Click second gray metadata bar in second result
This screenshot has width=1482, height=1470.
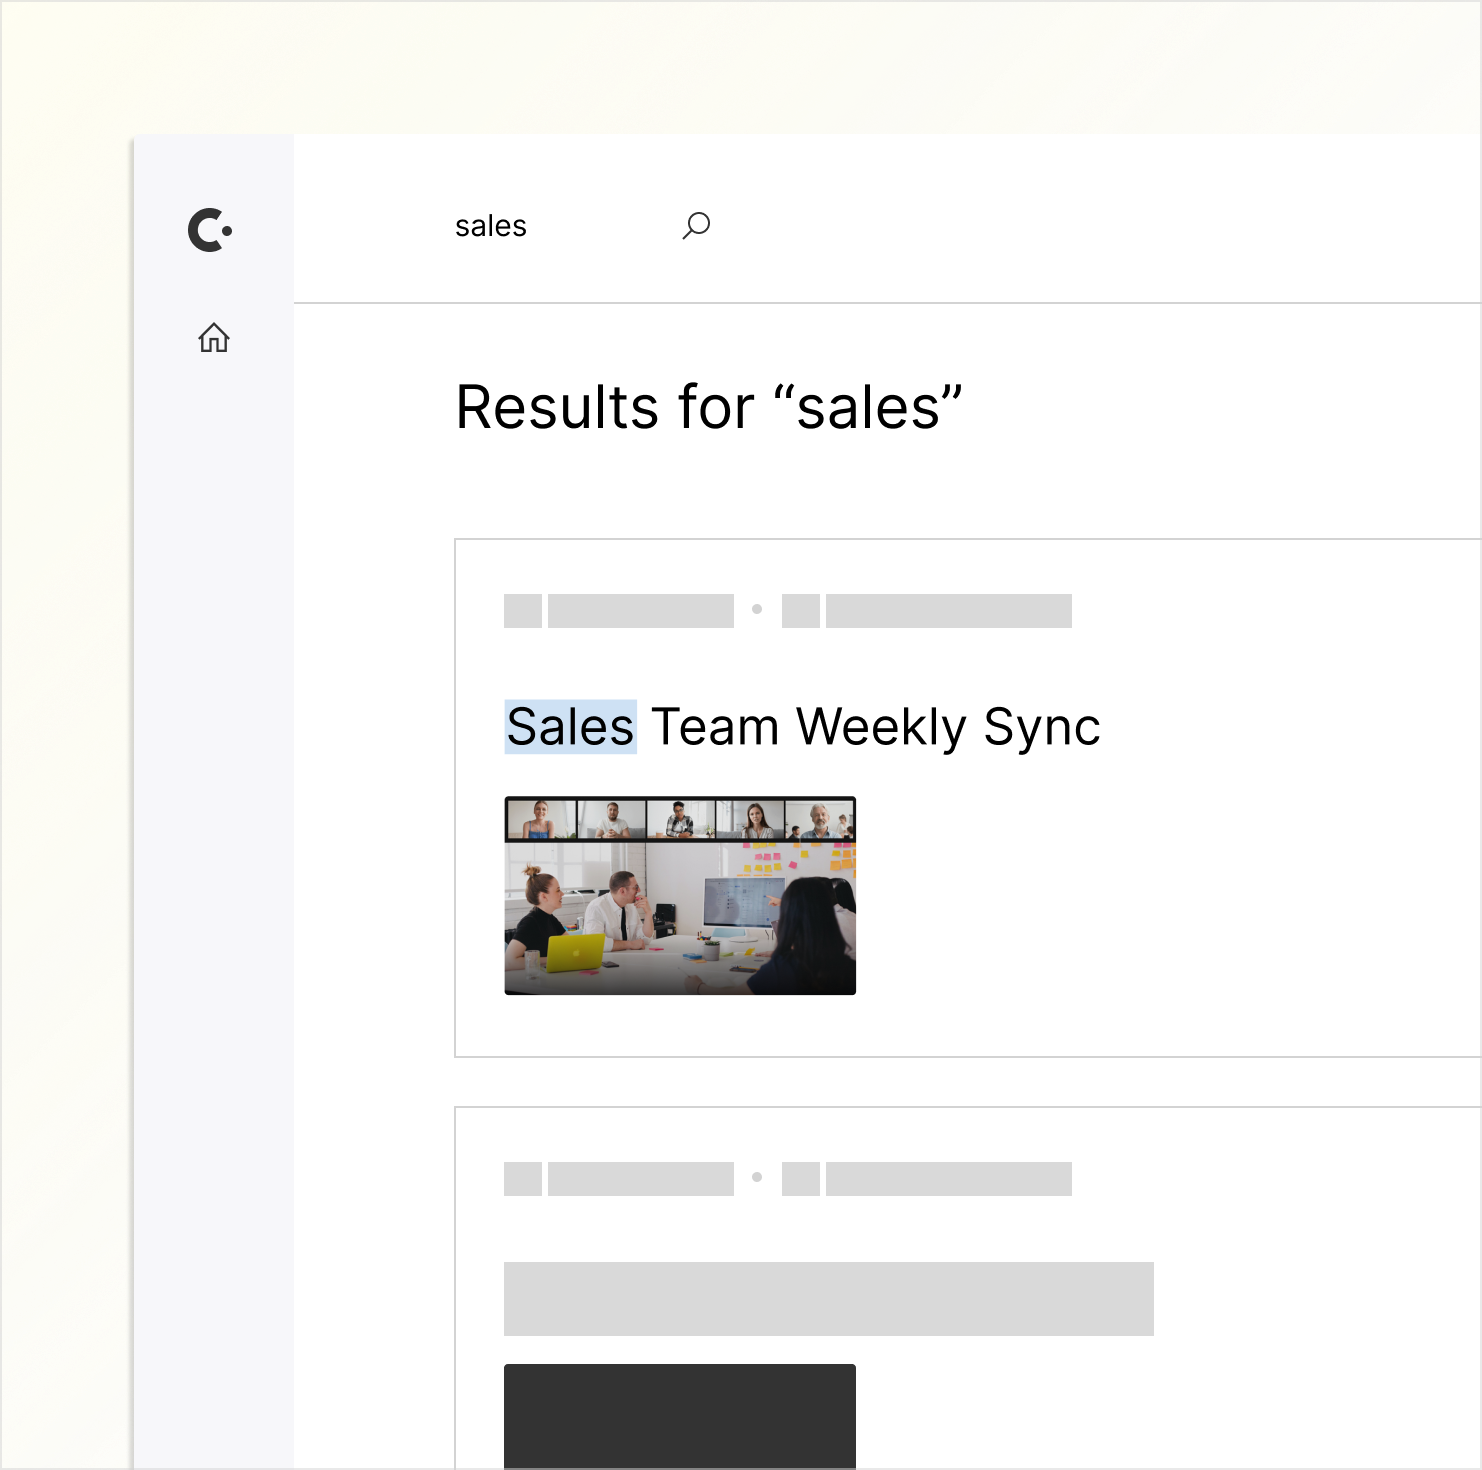pyautogui.click(x=948, y=1179)
